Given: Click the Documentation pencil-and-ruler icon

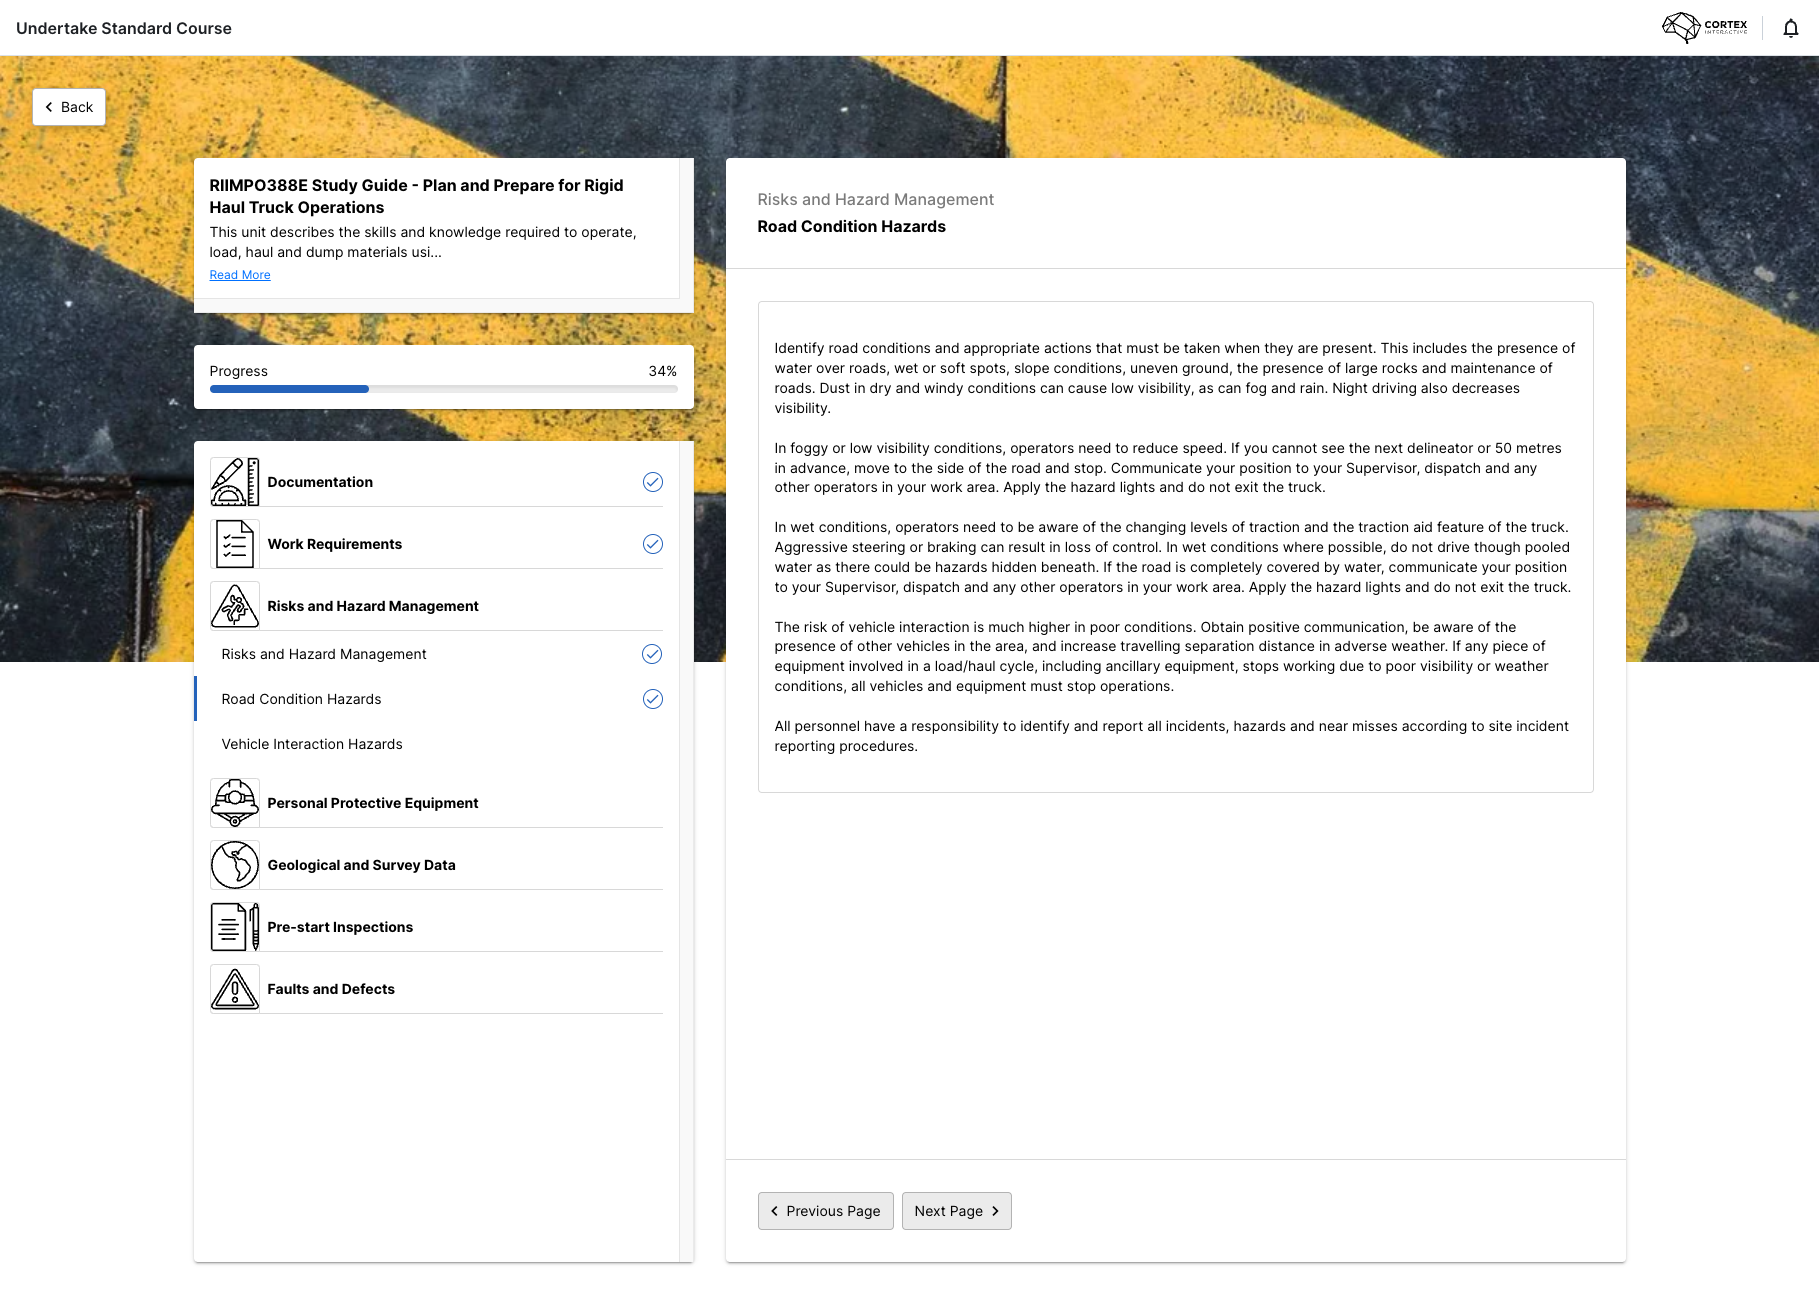Looking at the screenshot, I should pyautogui.click(x=235, y=482).
